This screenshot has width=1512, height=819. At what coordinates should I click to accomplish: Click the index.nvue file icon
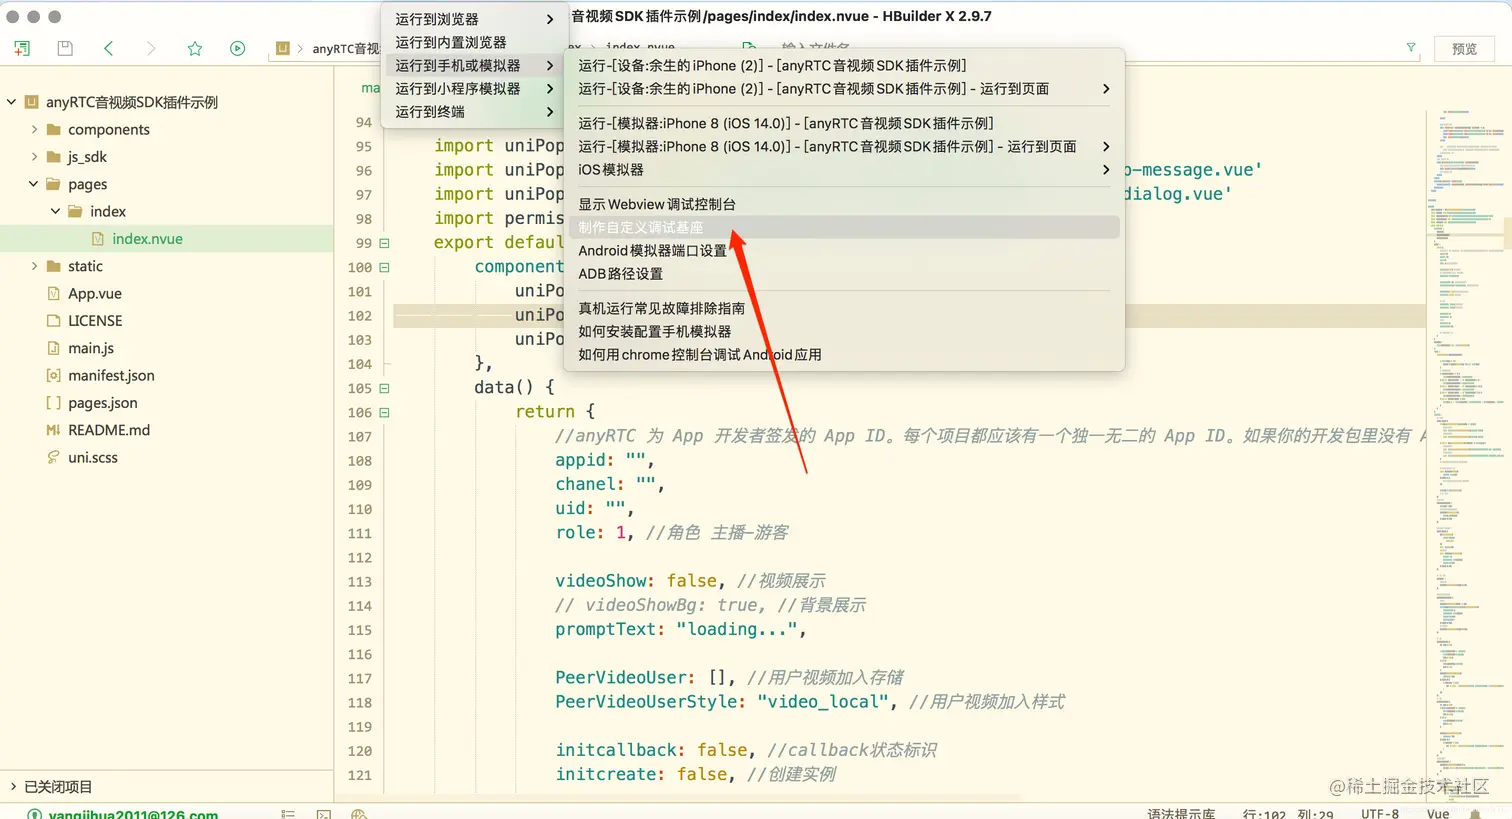click(x=98, y=239)
